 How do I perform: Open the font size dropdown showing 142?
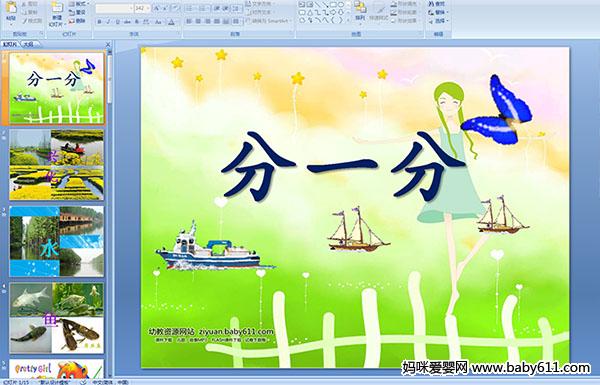coord(142,8)
